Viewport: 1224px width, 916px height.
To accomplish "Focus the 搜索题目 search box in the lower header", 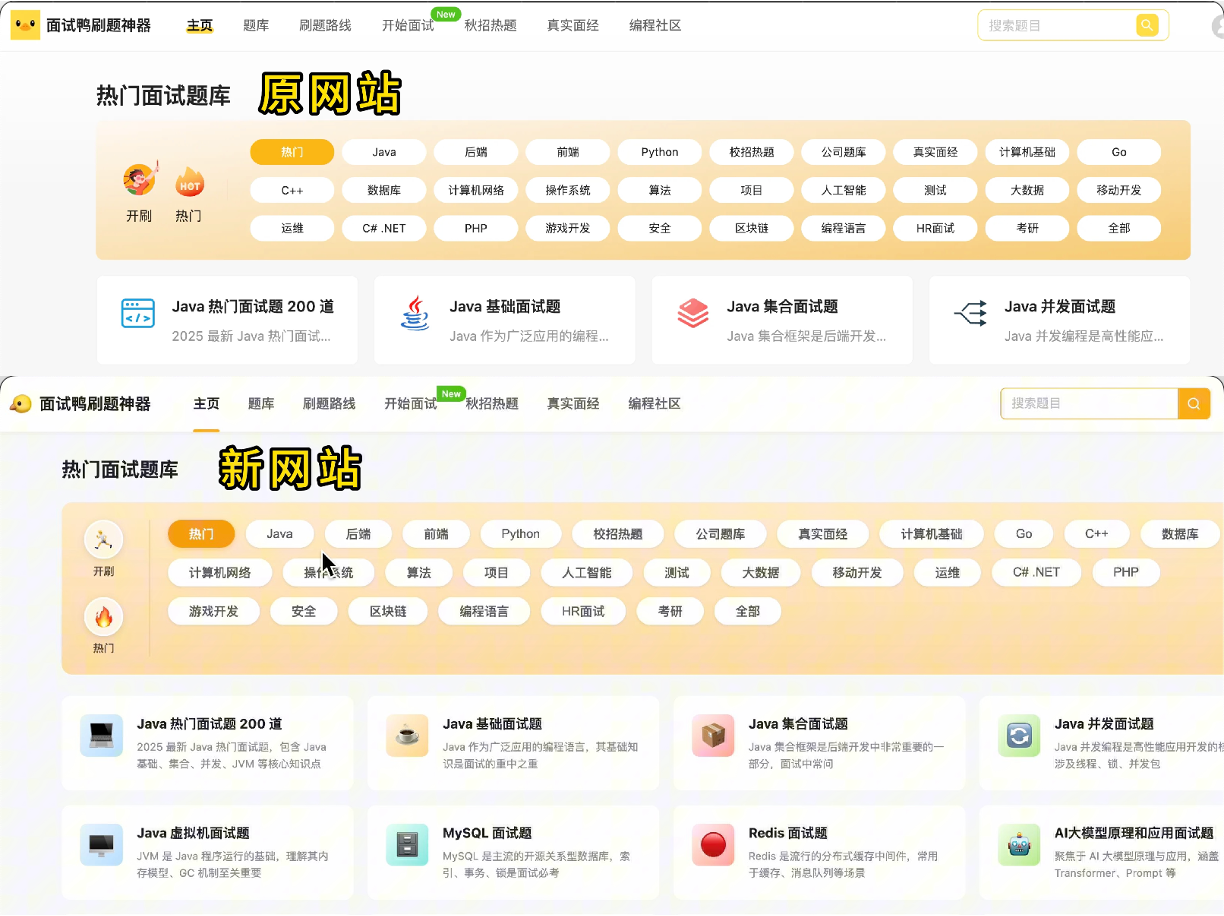I will point(1088,404).
